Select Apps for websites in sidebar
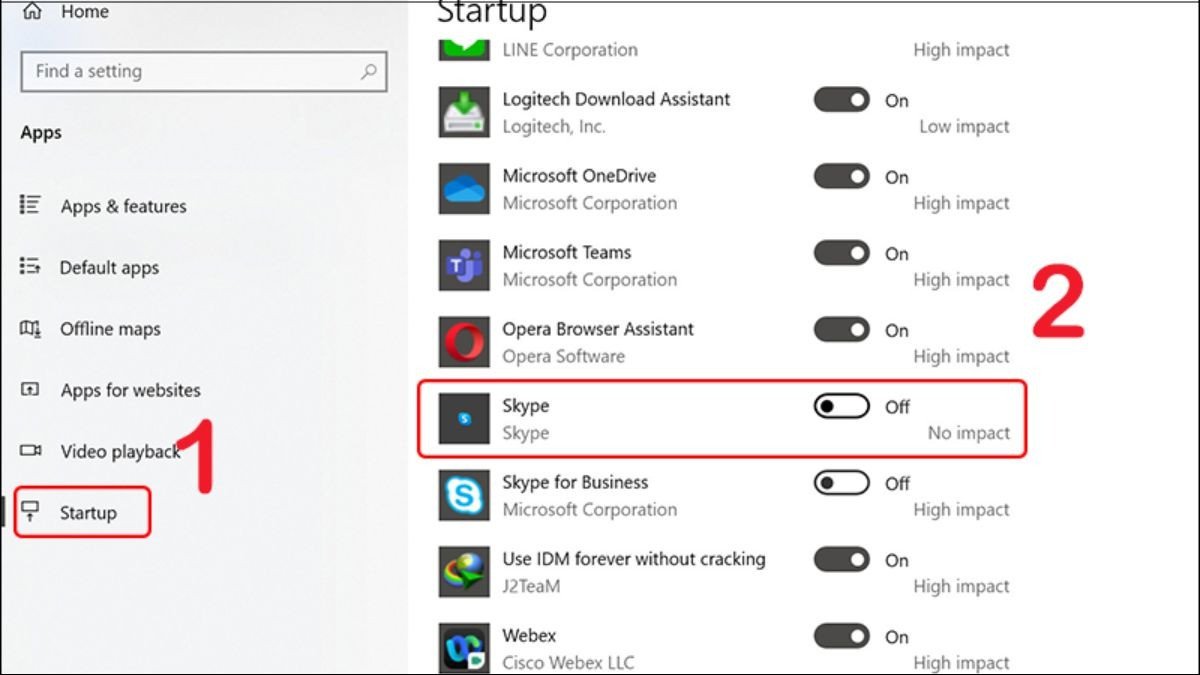This screenshot has width=1200, height=675. click(x=129, y=390)
